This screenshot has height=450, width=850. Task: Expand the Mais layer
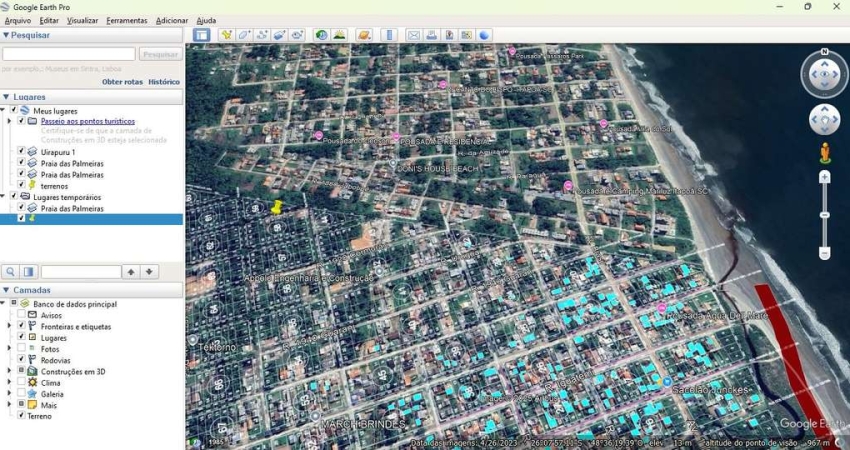[9, 404]
